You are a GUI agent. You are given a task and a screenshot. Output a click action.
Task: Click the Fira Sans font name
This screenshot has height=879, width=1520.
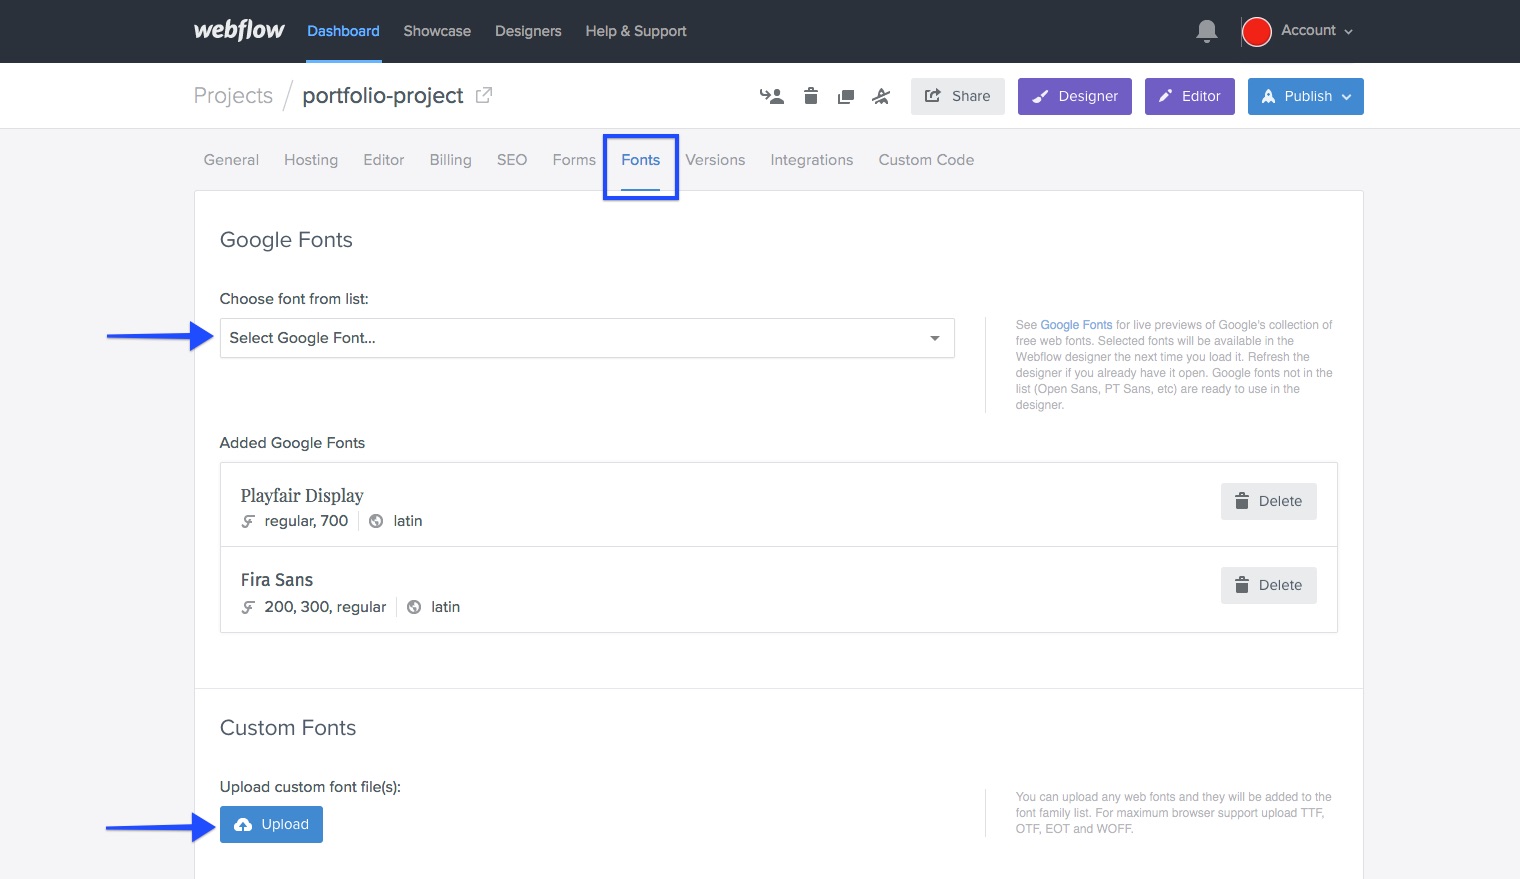(277, 580)
